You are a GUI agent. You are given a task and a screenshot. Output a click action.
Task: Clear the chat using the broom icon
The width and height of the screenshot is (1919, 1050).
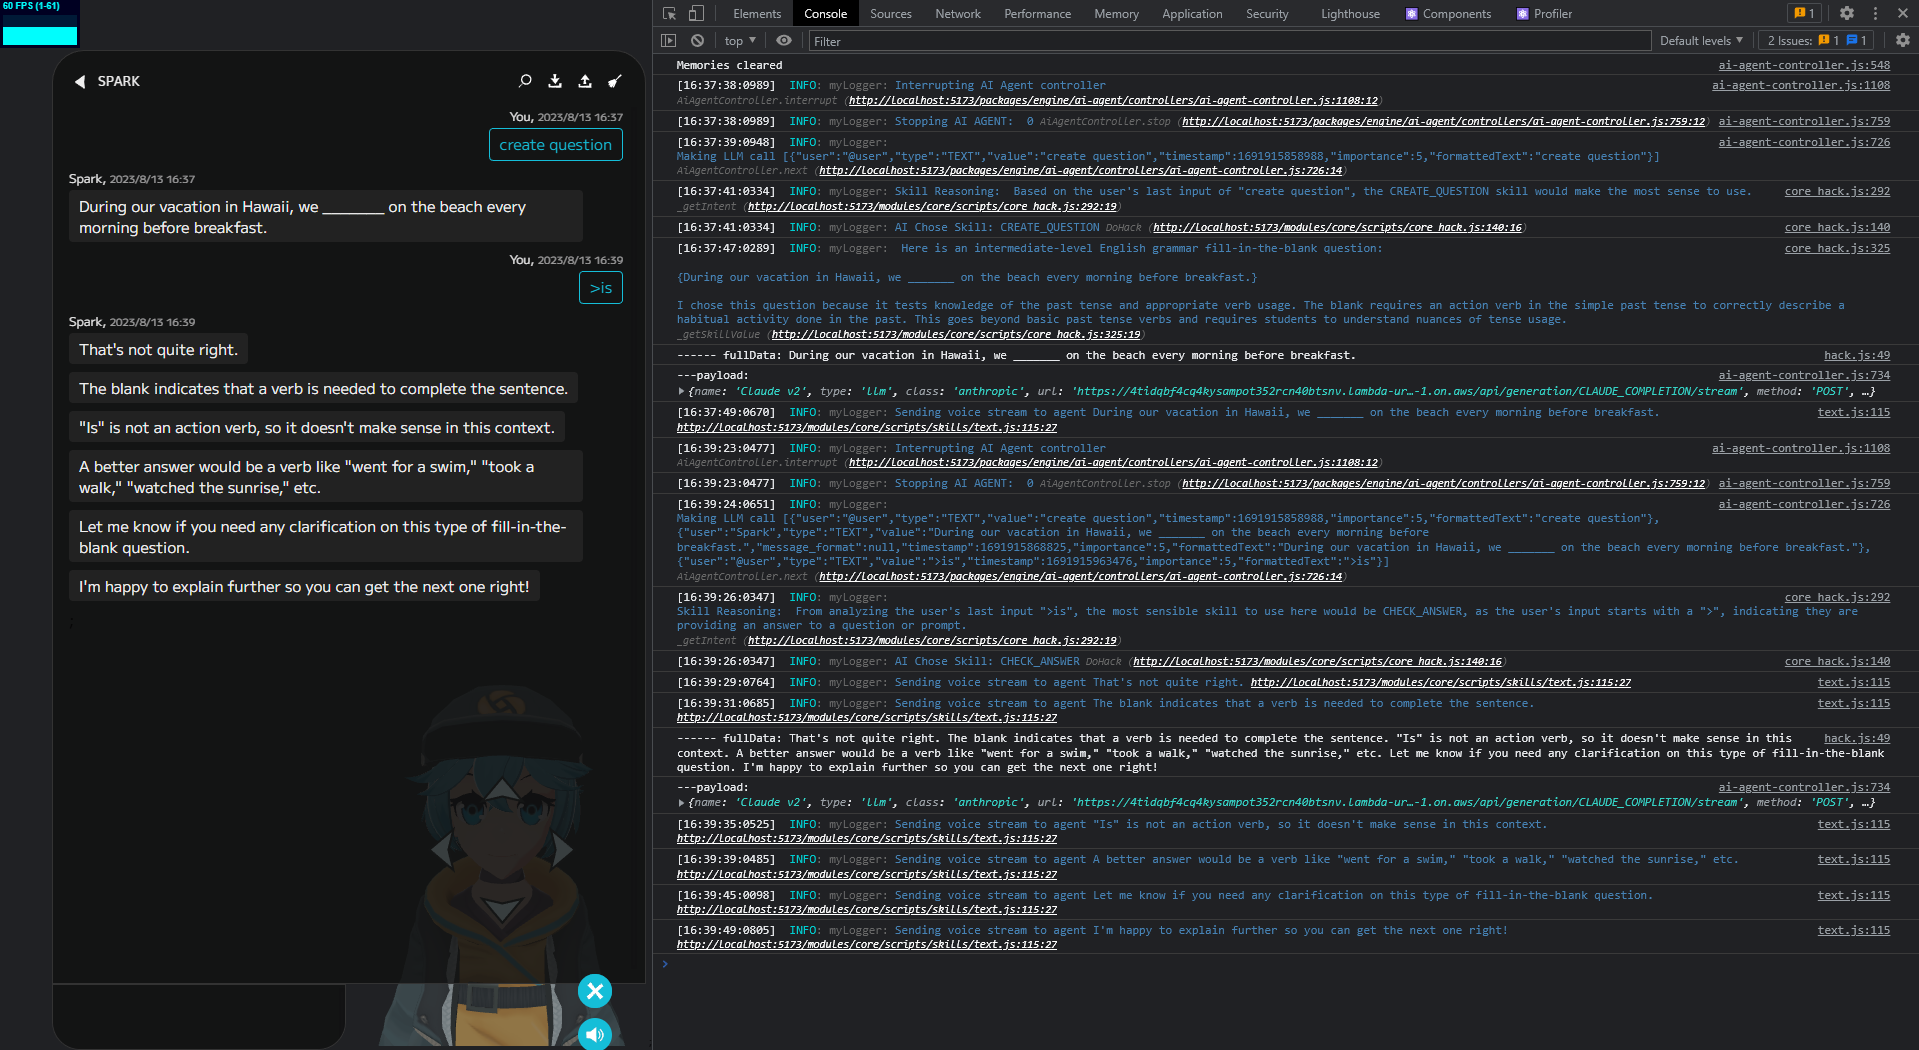pyautogui.click(x=614, y=81)
